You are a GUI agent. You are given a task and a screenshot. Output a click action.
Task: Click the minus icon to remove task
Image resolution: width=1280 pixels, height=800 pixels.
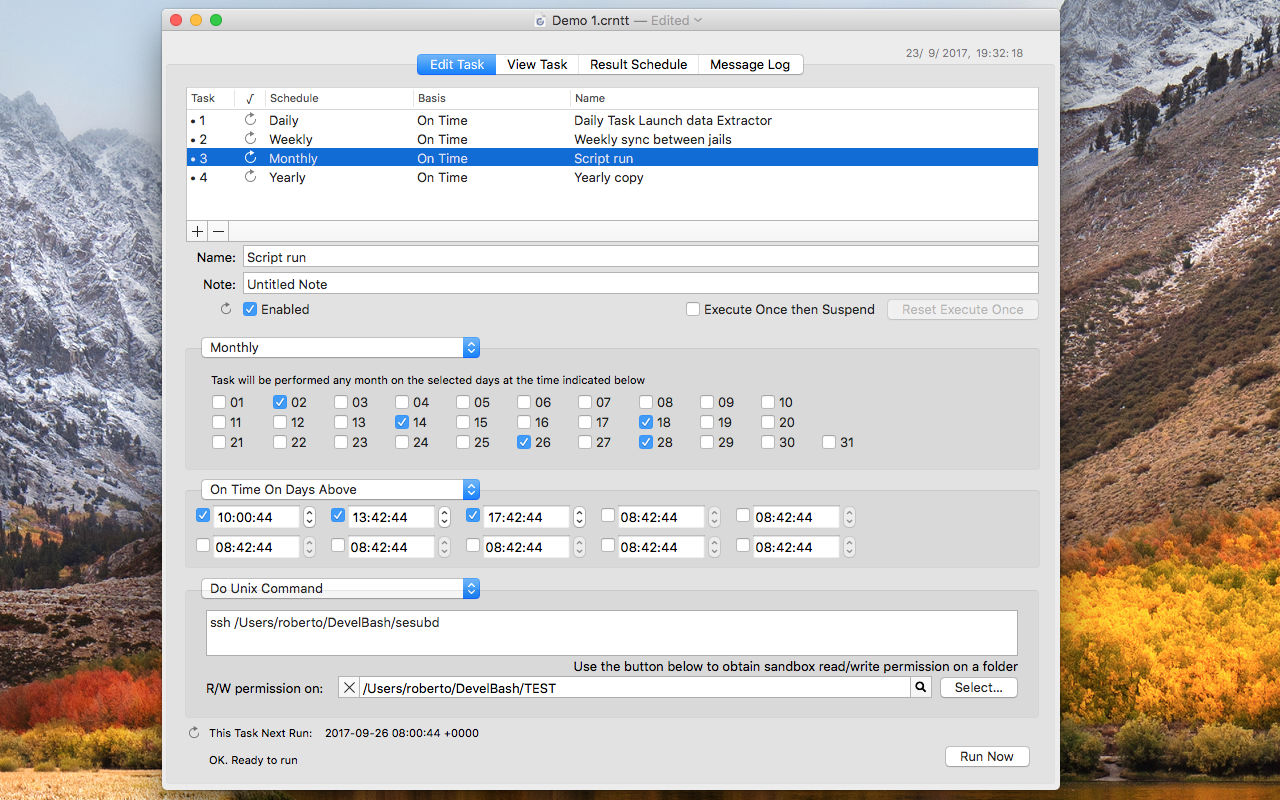pos(218,231)
